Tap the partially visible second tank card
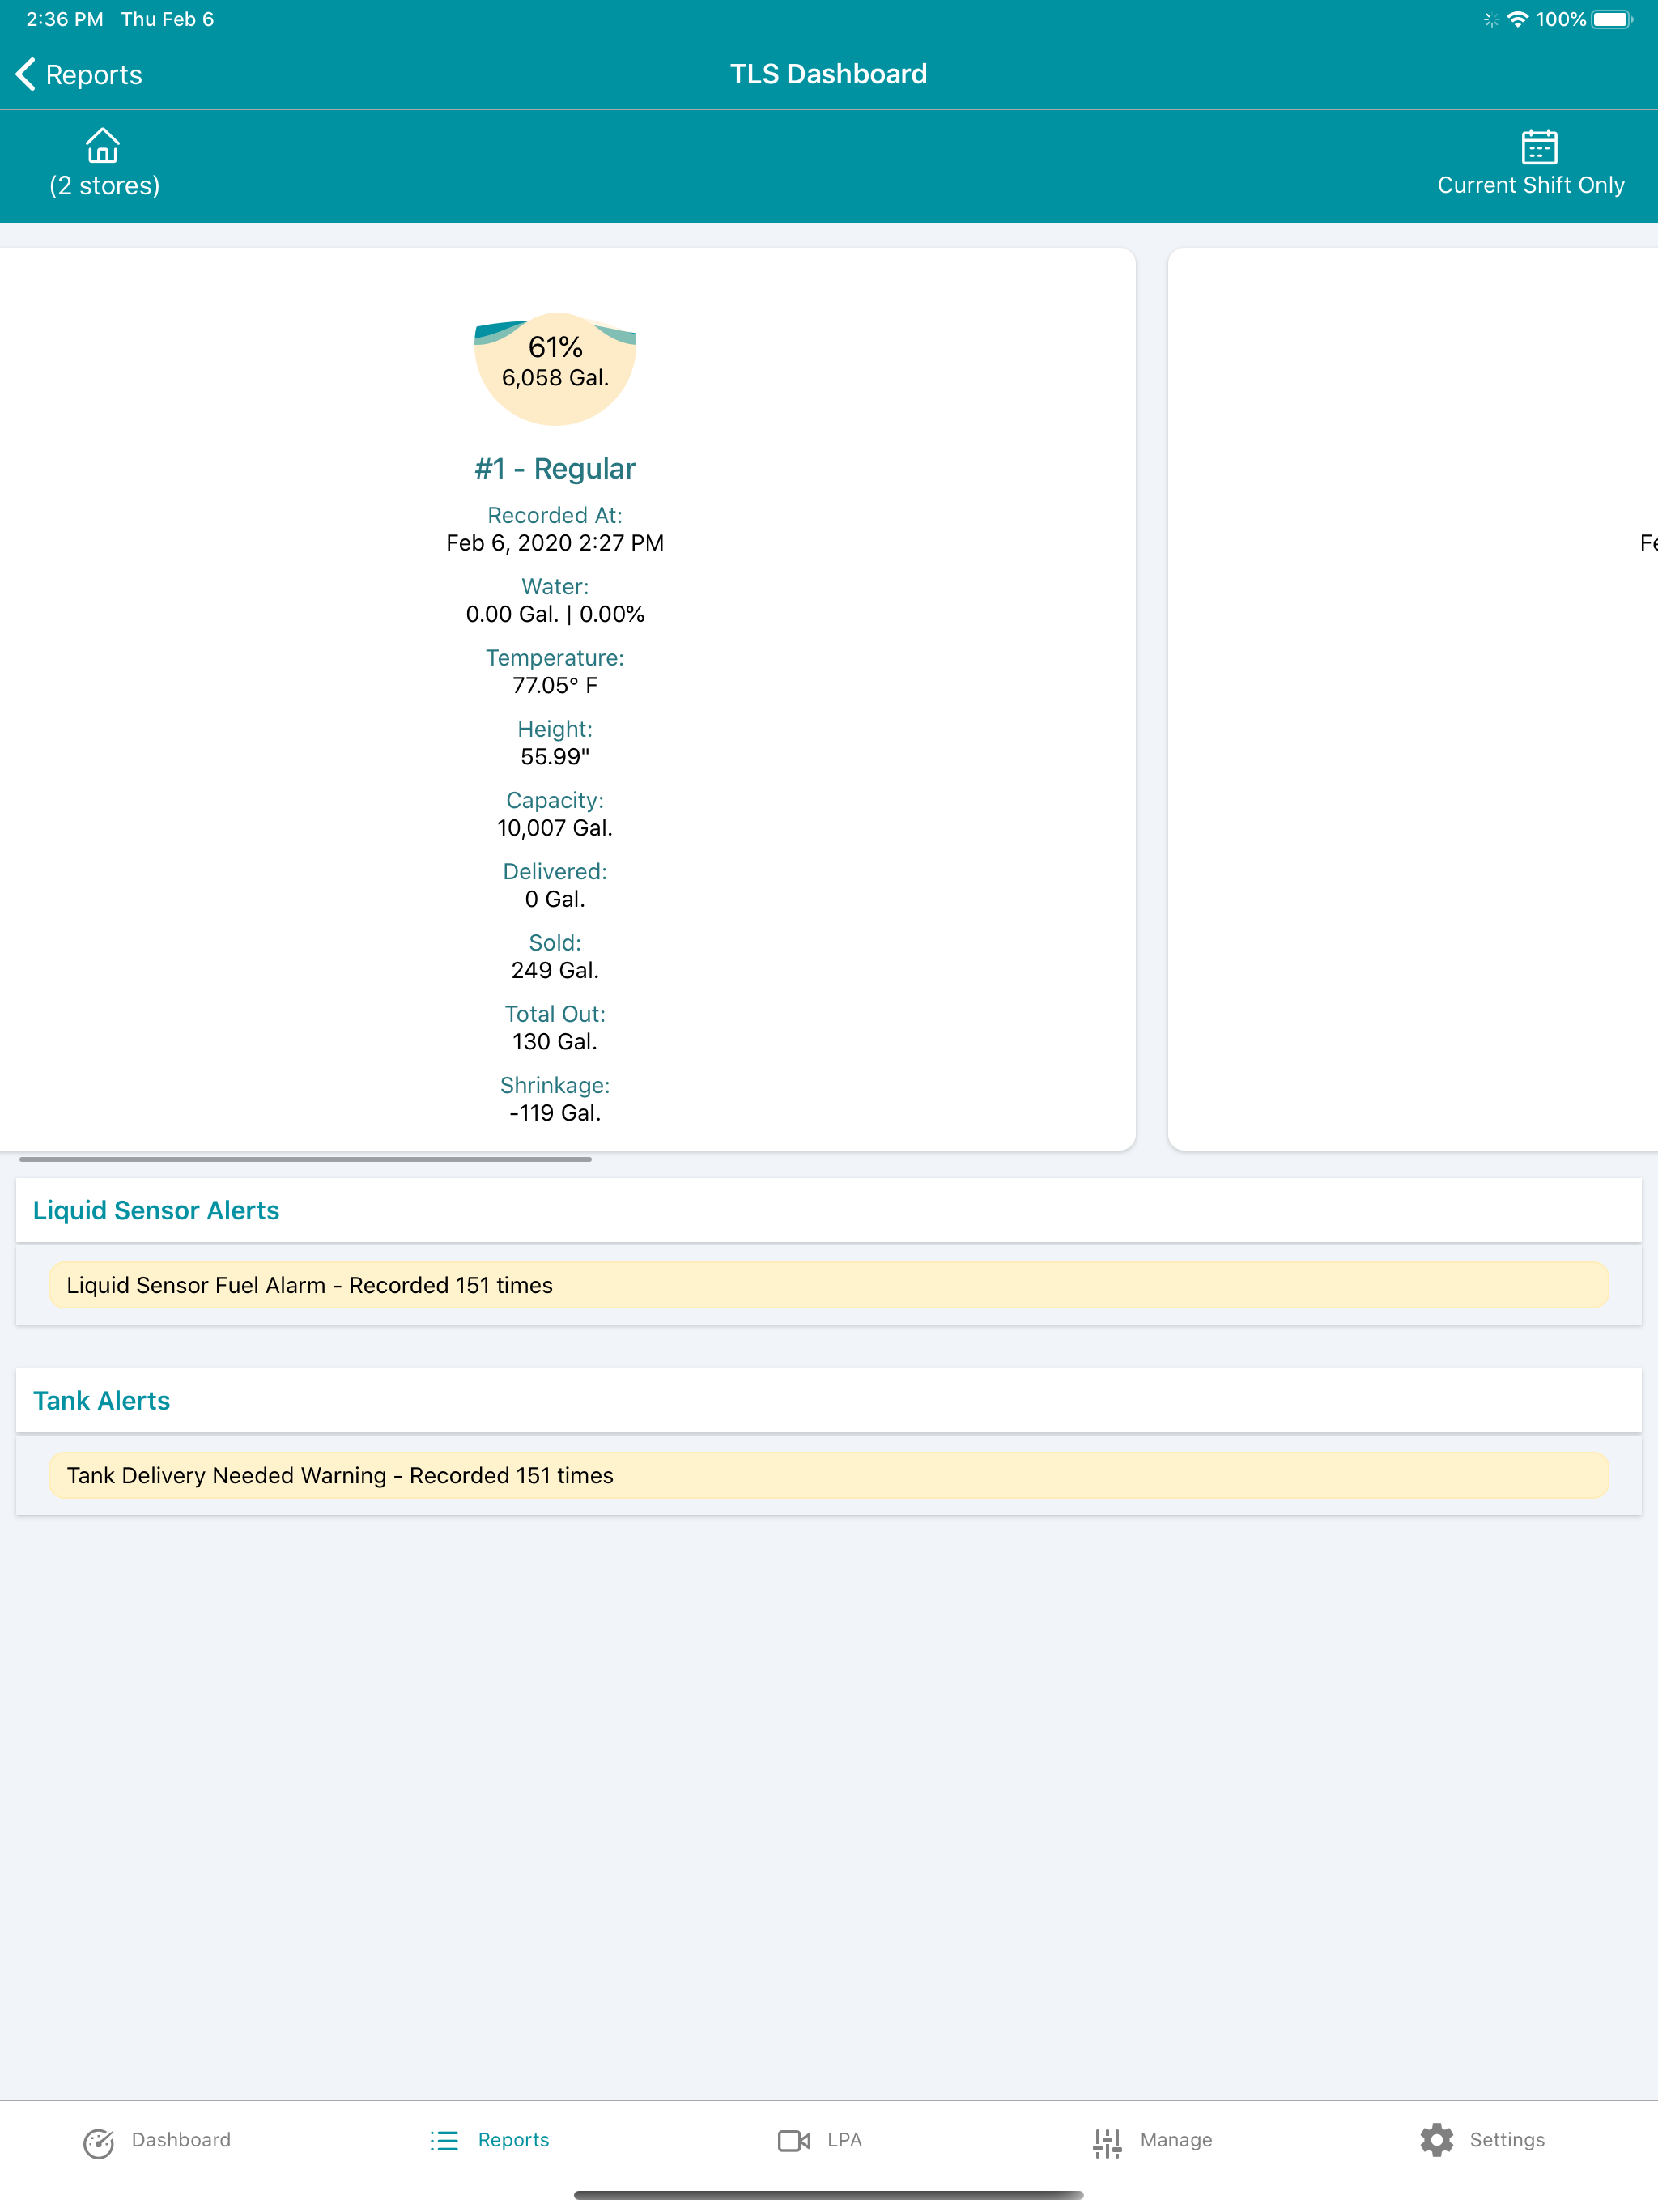 [x=1413, y=699]
